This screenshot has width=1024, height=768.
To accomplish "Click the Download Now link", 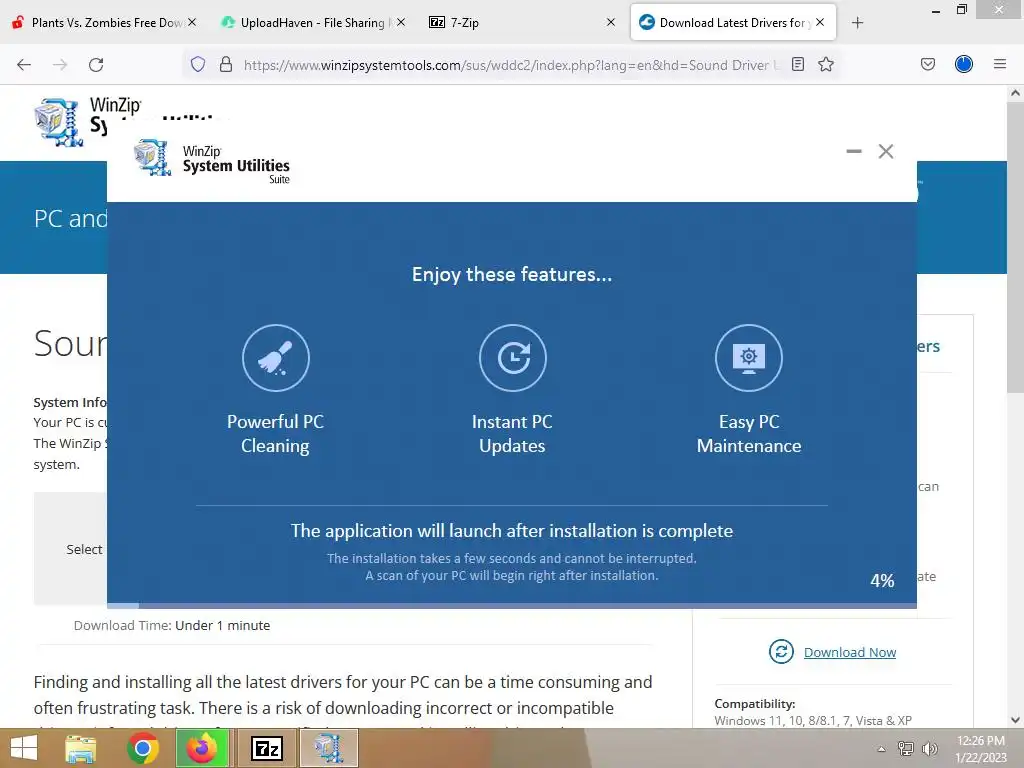I will (850, 652).
